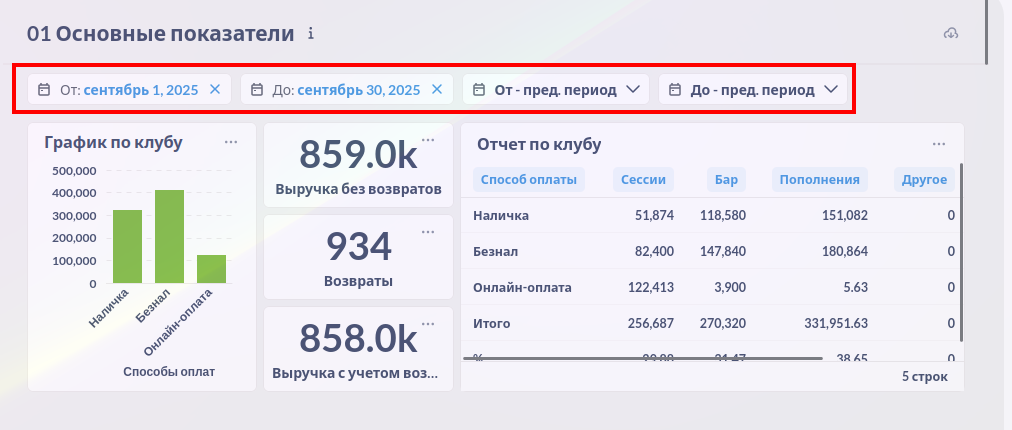Sort by the Бар column header
Screen dimensions: 1012x430
click(725, 180)
